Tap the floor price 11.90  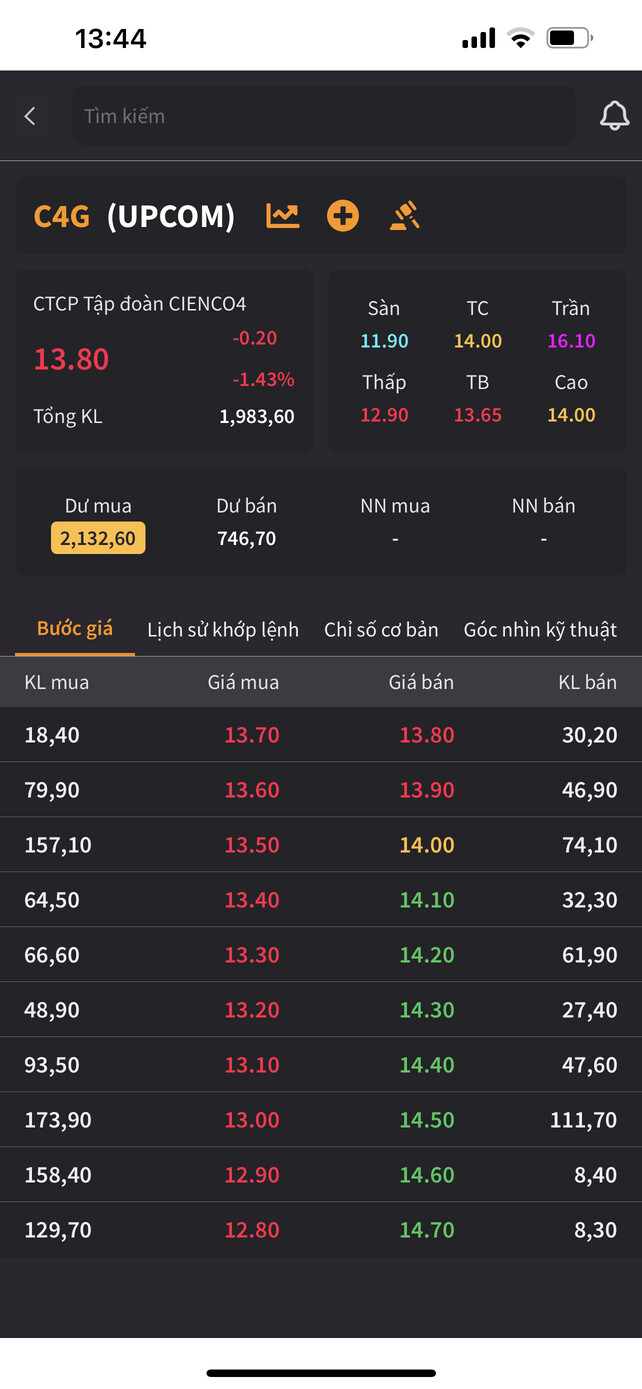[x=384, y=341]
